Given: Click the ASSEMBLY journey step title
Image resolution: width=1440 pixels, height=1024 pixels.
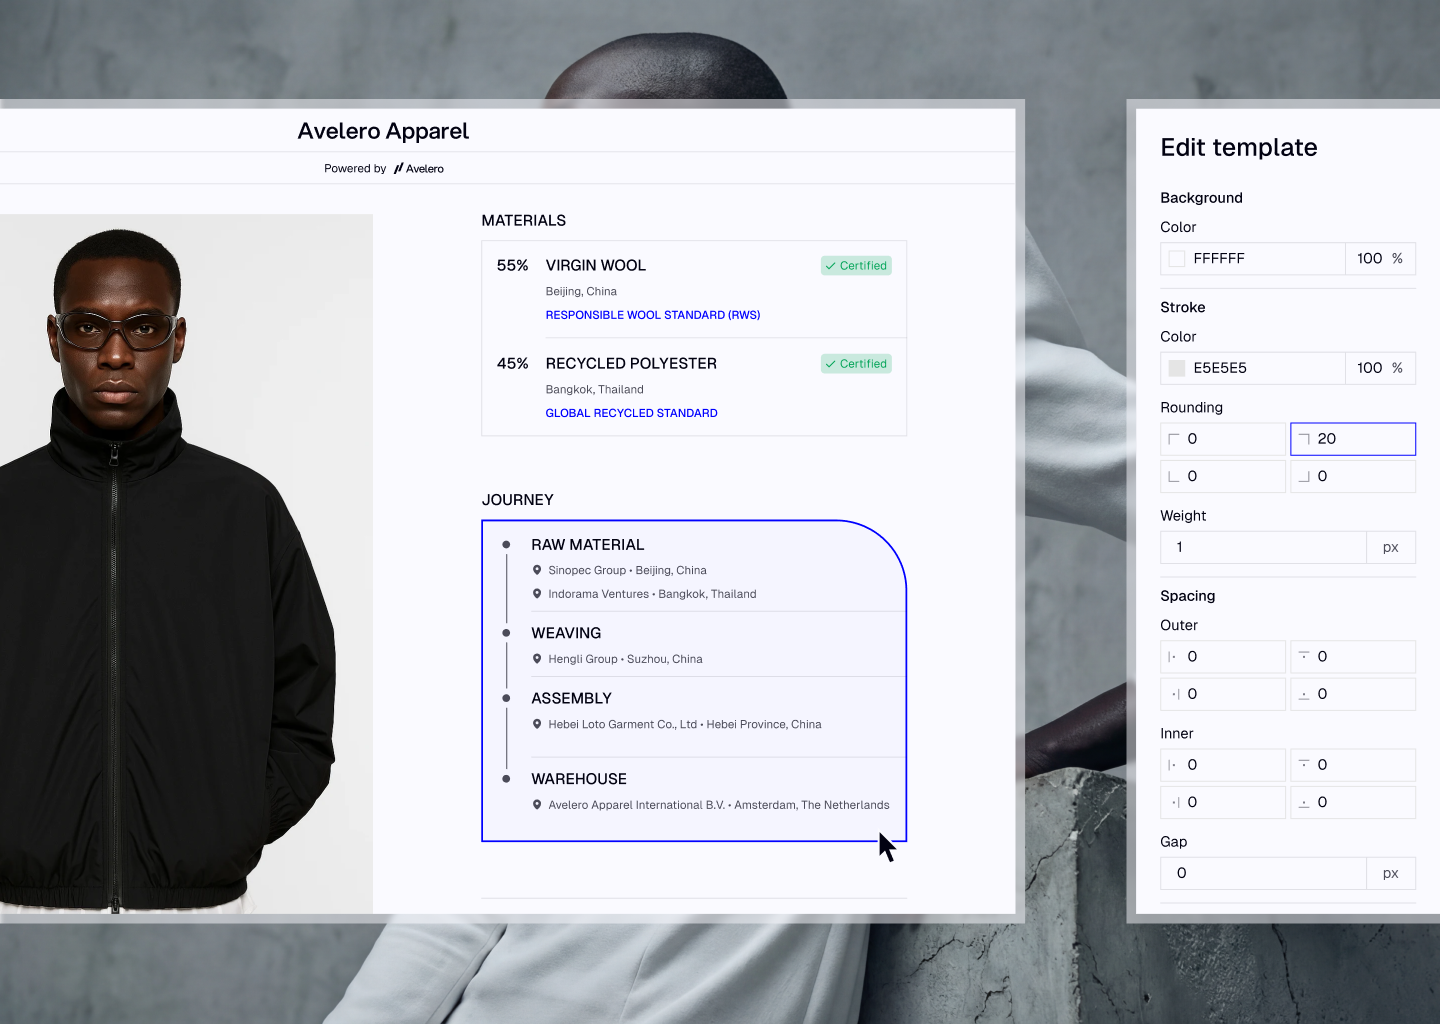Looking at the screenshot, I should (x=571, y=698).
